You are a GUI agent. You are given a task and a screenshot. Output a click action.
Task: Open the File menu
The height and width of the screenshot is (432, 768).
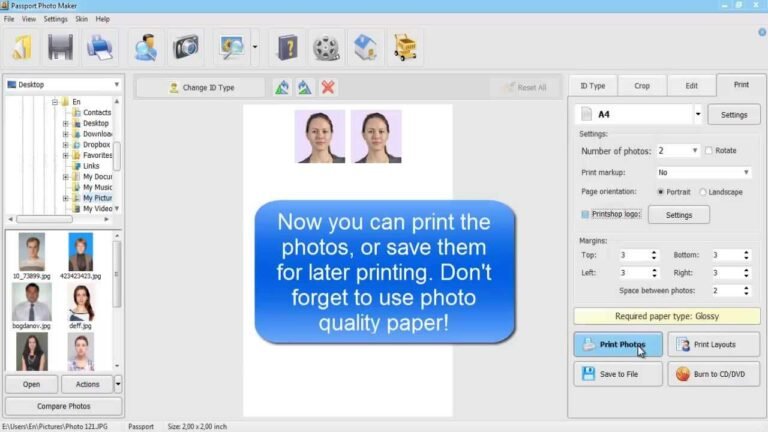point(9,19)
